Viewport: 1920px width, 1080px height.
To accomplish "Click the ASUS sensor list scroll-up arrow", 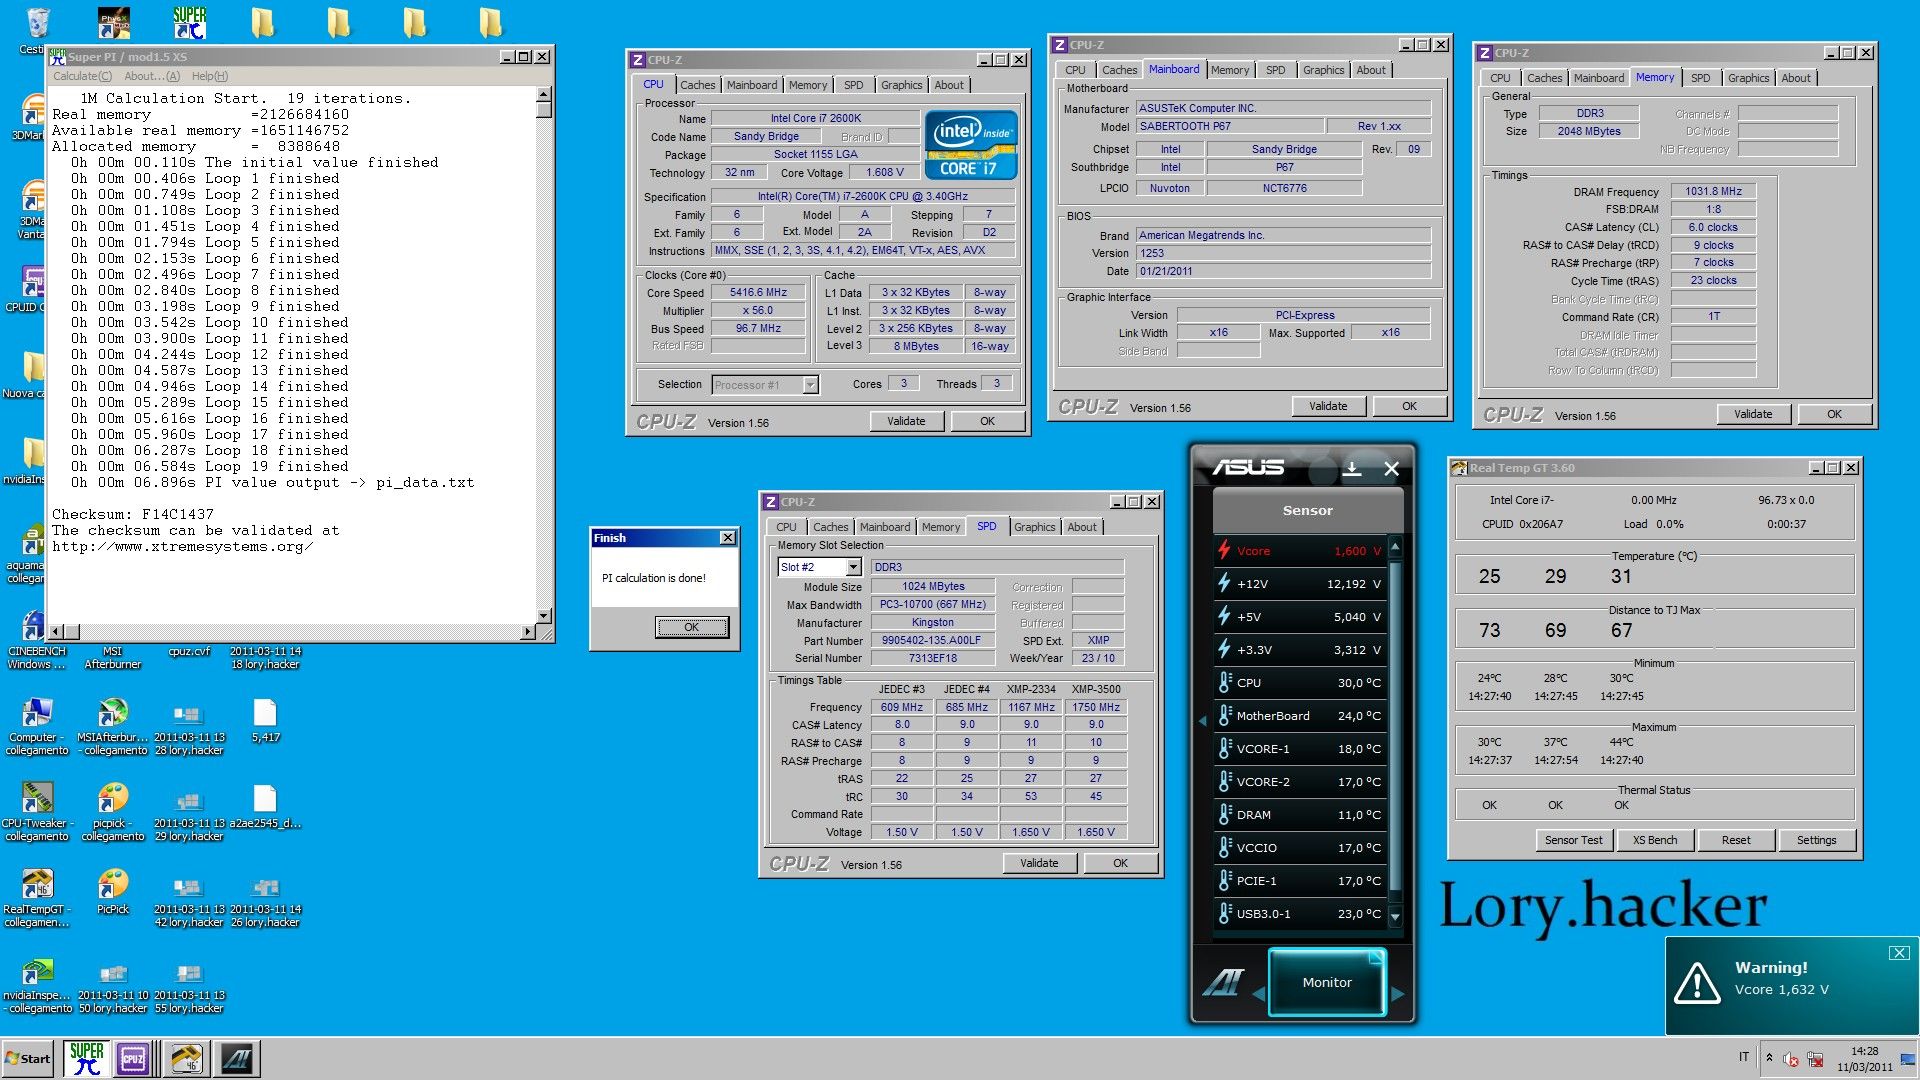I will 1395,546.
